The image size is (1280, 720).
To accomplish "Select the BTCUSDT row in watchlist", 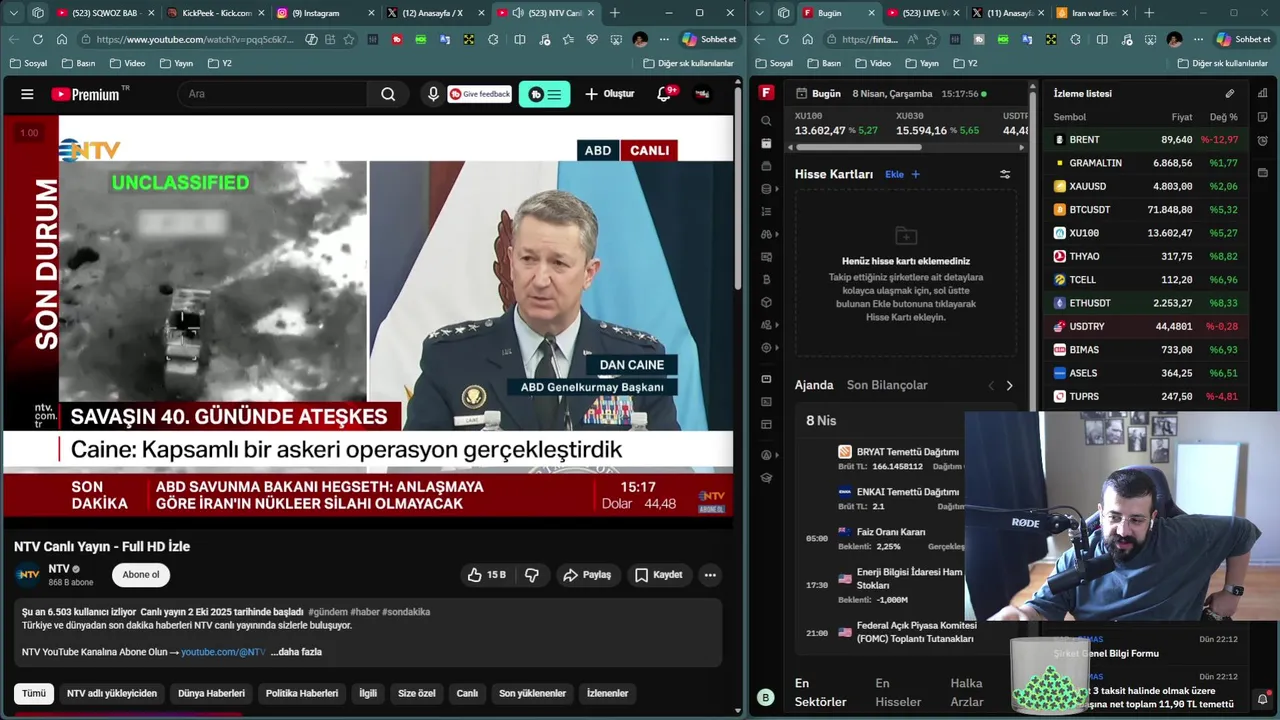I will tap(1146, 210).
